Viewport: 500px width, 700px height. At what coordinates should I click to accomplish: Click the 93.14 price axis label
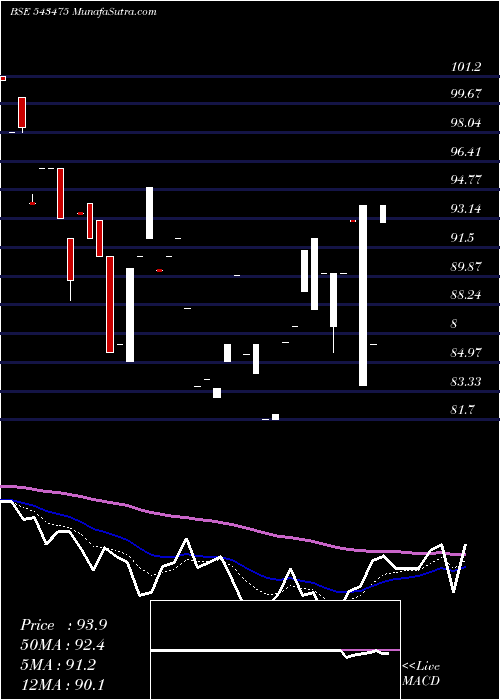[x=466, y=208]
